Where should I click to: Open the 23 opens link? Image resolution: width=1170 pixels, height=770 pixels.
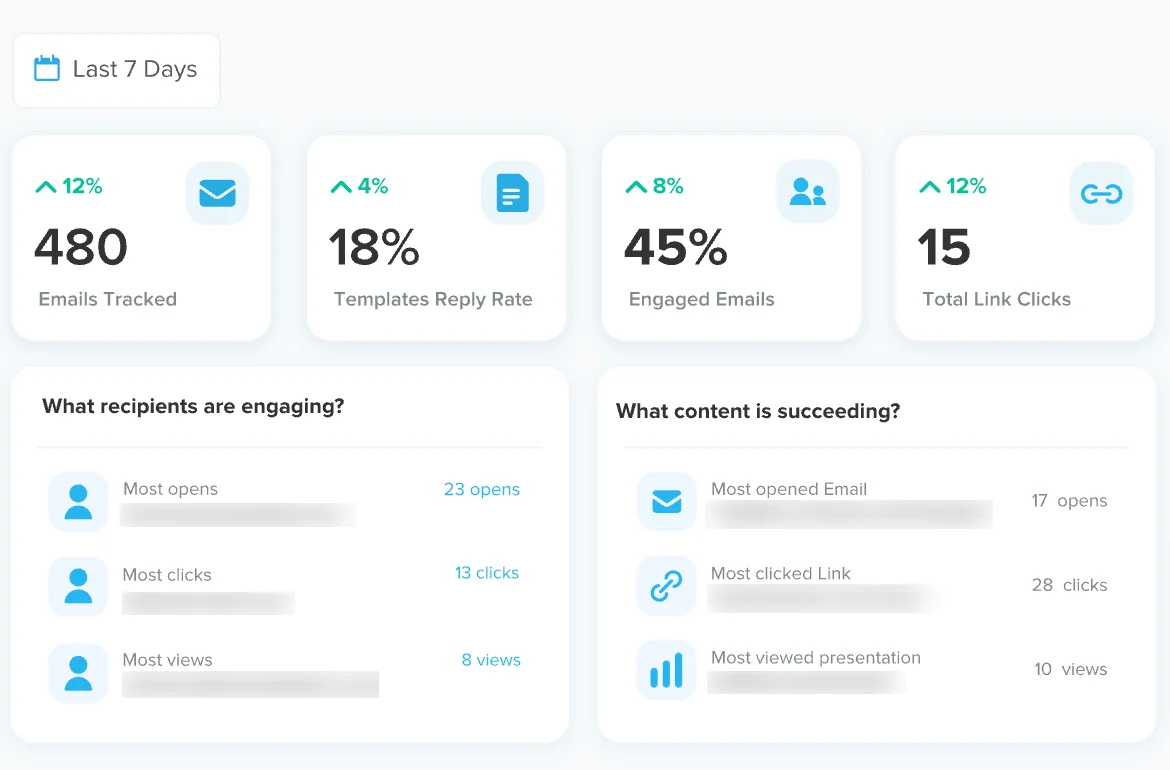point(481,489)
